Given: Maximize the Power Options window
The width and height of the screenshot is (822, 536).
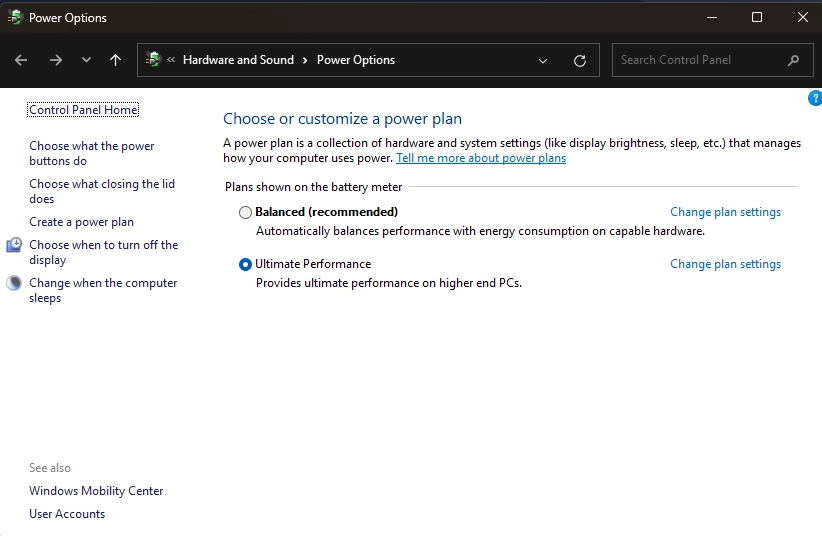Looking at the screenshot, I should coord(757,17).
